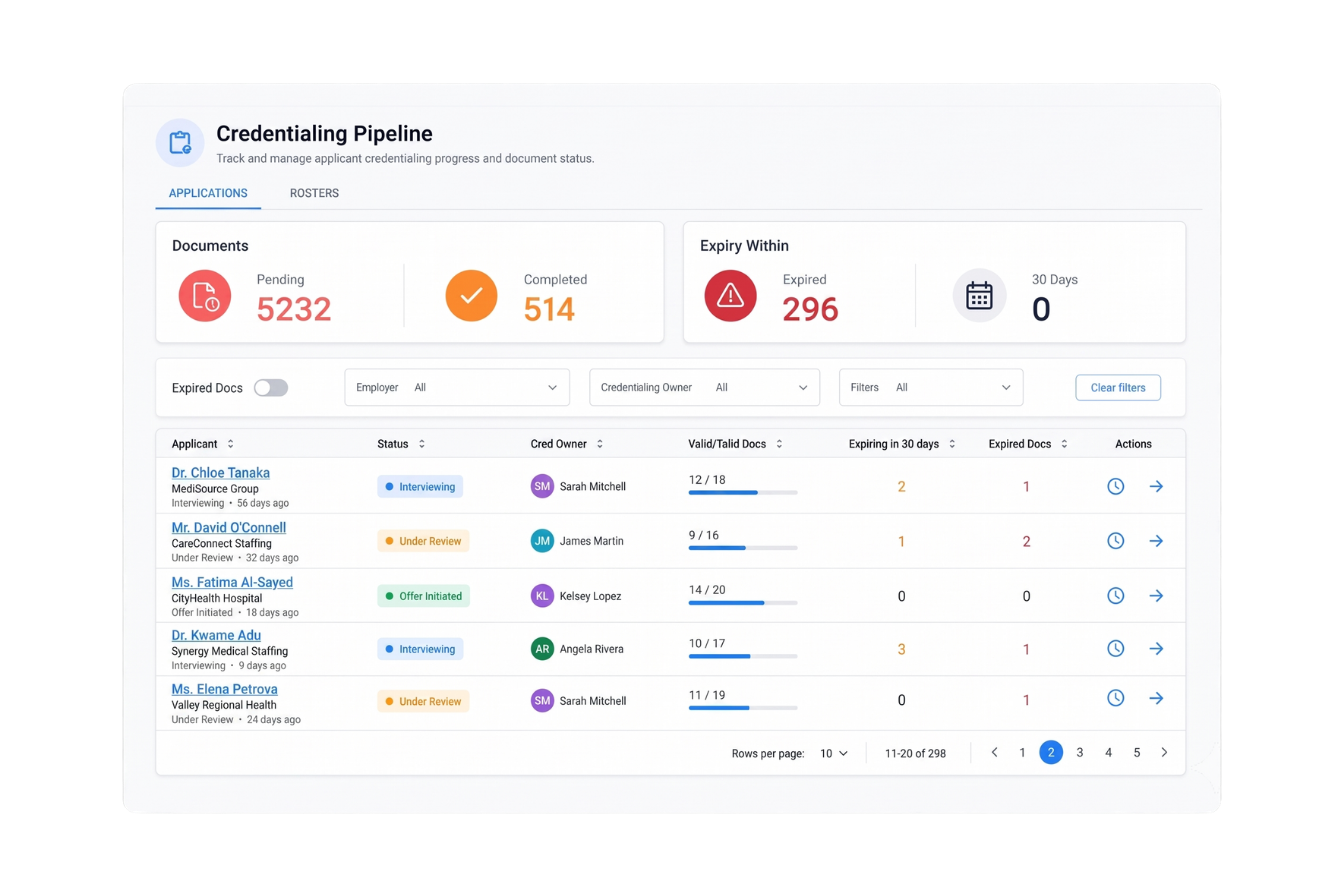
Task: Go to page 1
Action: (1022, 753)
